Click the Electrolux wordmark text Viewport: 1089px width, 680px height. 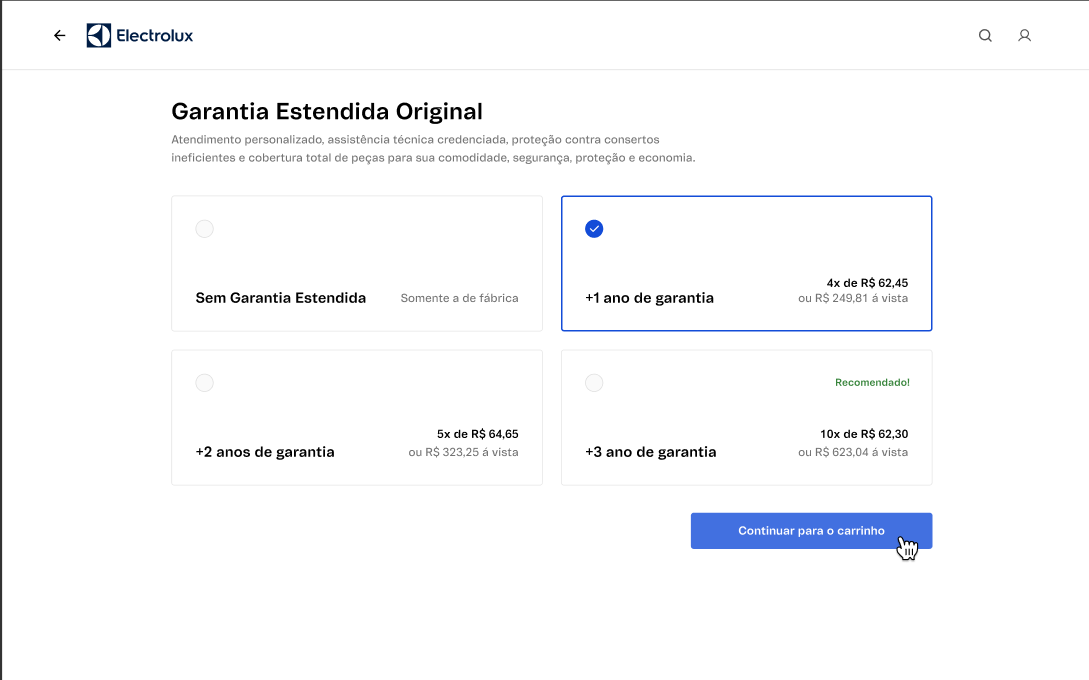[154, 36]
